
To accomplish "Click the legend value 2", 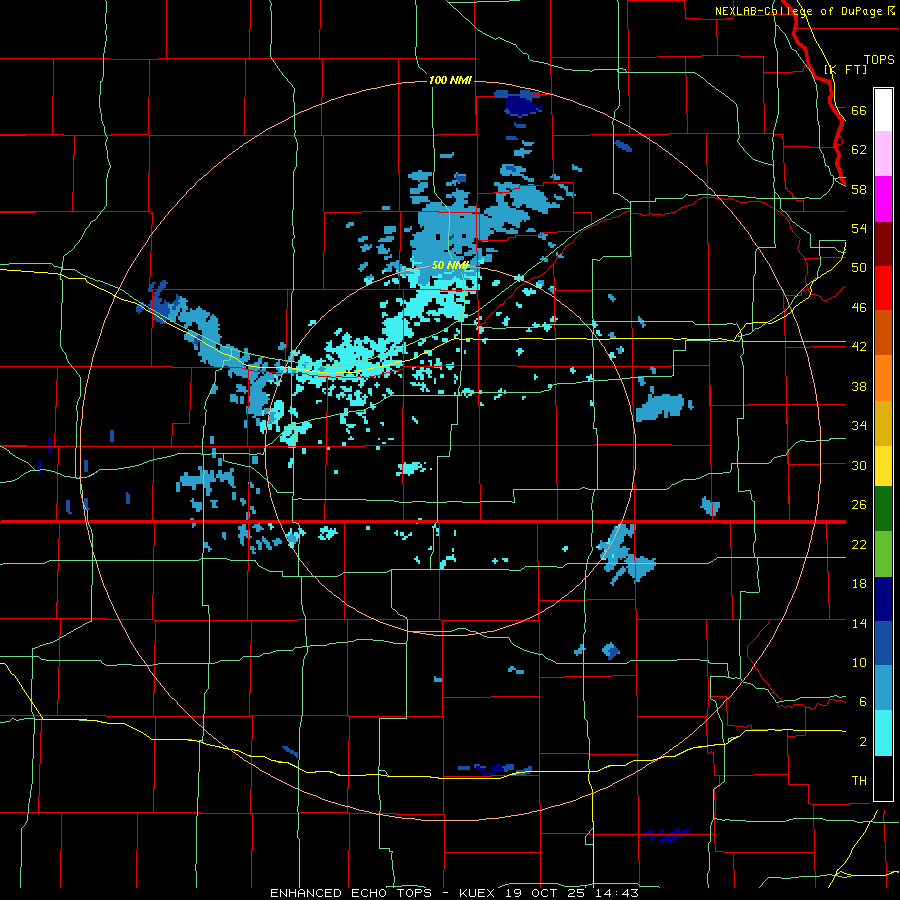I will click(x=863, y=741).
